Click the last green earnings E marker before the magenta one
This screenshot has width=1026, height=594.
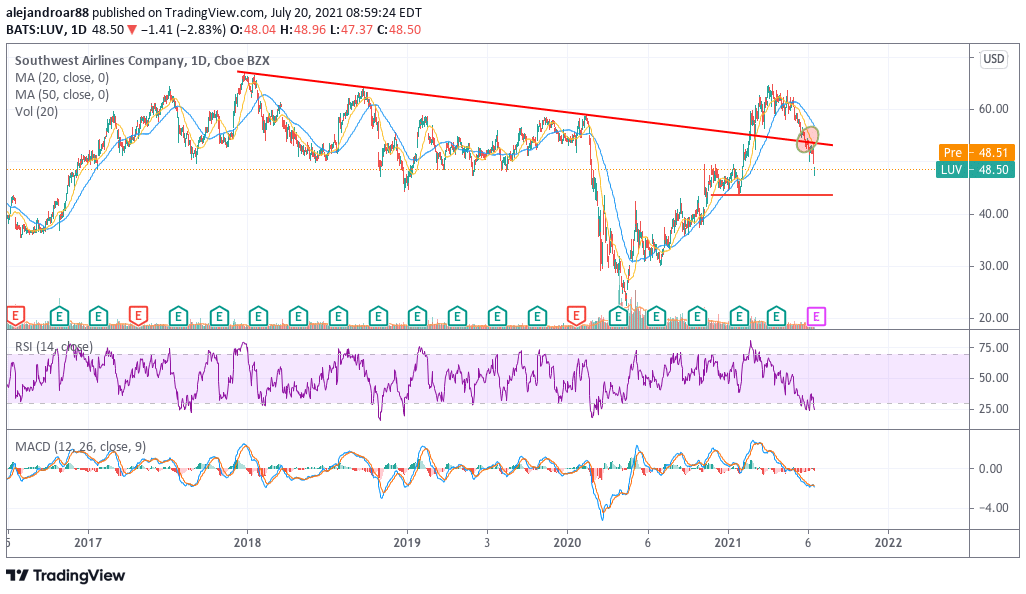(x=777, y=317)
